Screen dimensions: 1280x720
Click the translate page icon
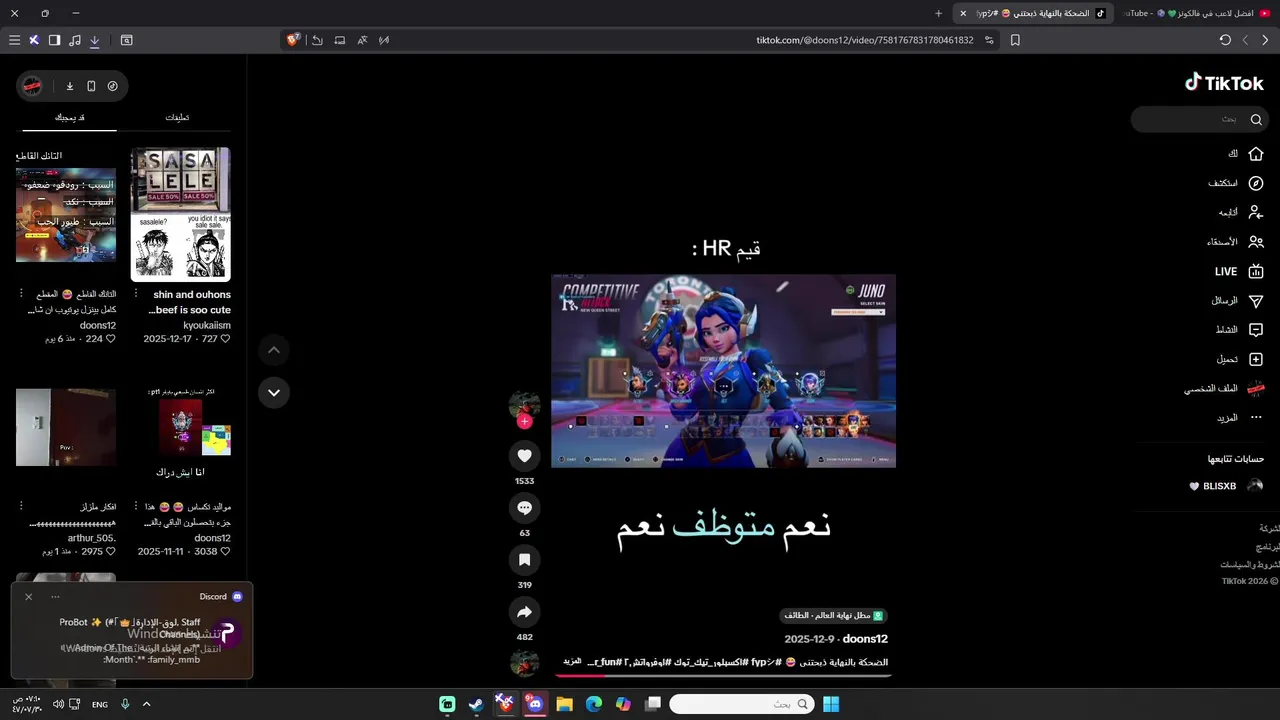tap(362, 40)
